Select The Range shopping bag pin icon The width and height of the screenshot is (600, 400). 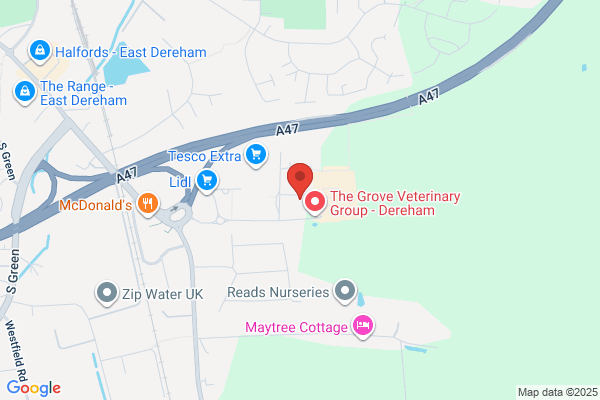25,93
